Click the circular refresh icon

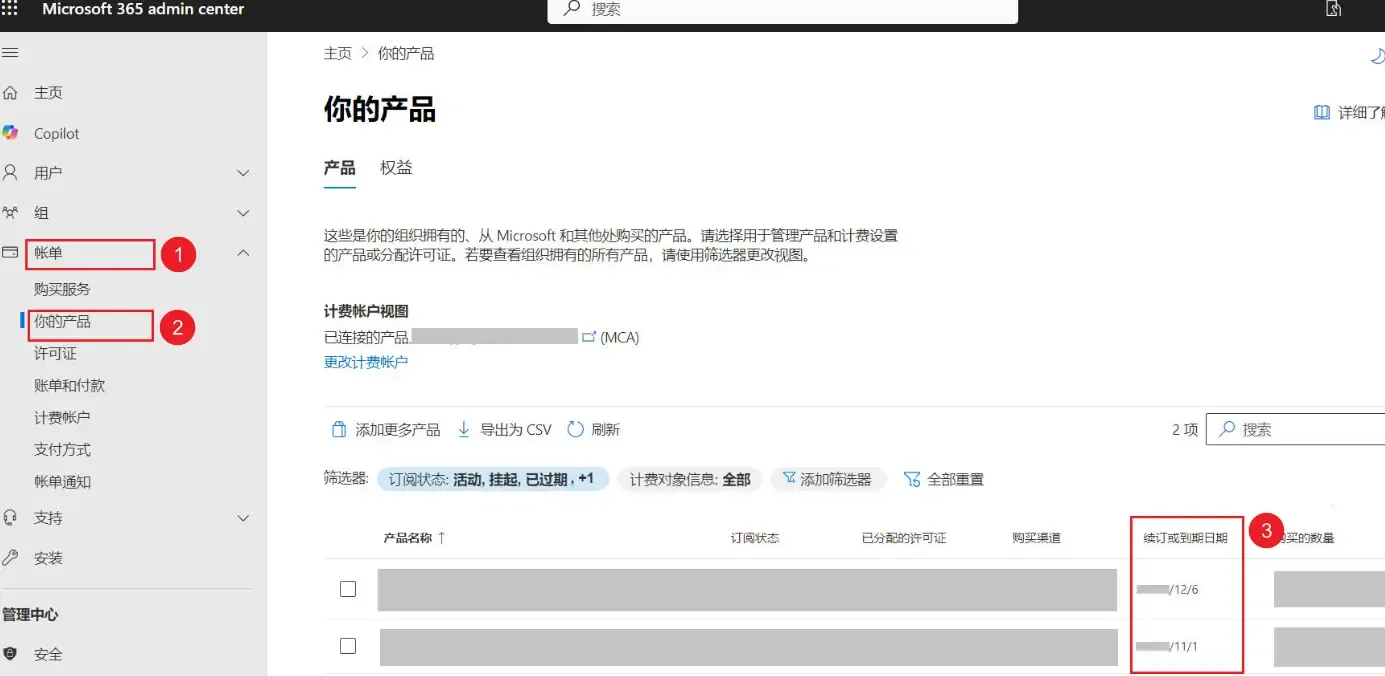(575, 430)
